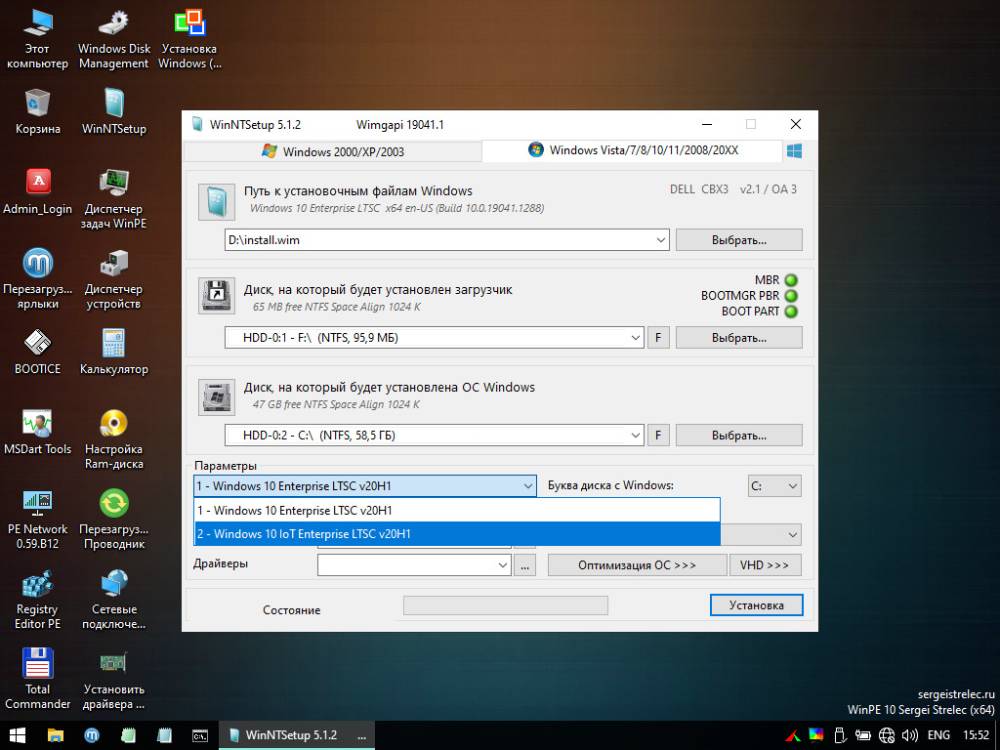Click Выбрать for install drive C:
Viewport: 1000px width, 750px height.
(739, 436)
